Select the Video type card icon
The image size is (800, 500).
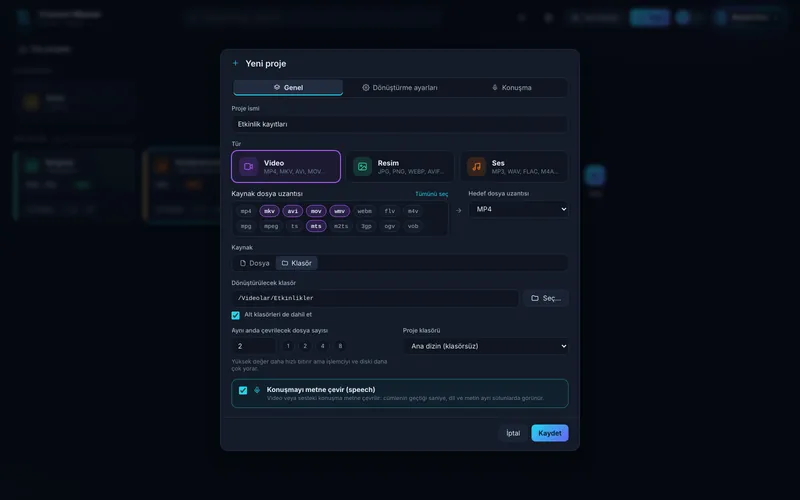[x=248, y=166]
